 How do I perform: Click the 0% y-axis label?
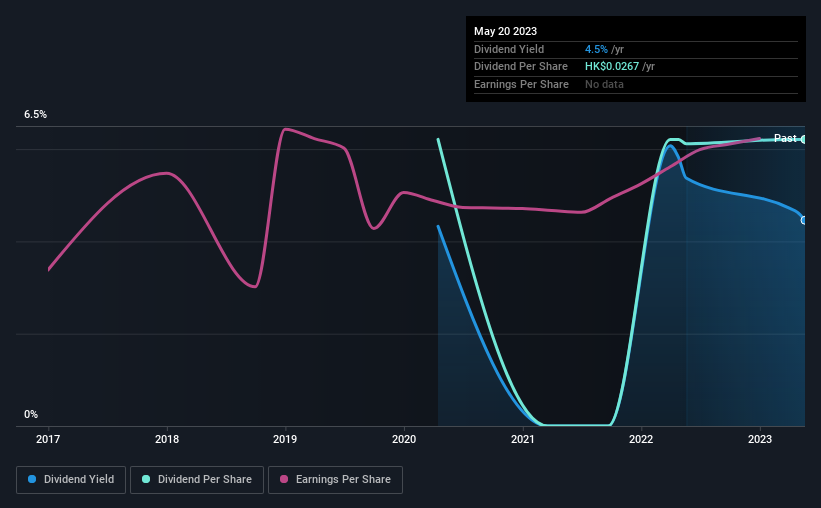pos(31,414)
